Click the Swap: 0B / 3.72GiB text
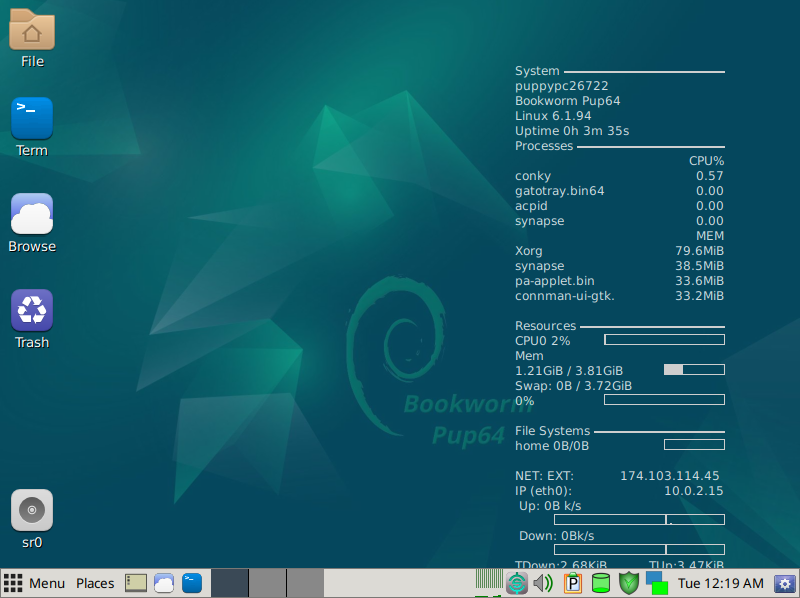Viewport: 800px width, 598px height. [x=573, y=386]
